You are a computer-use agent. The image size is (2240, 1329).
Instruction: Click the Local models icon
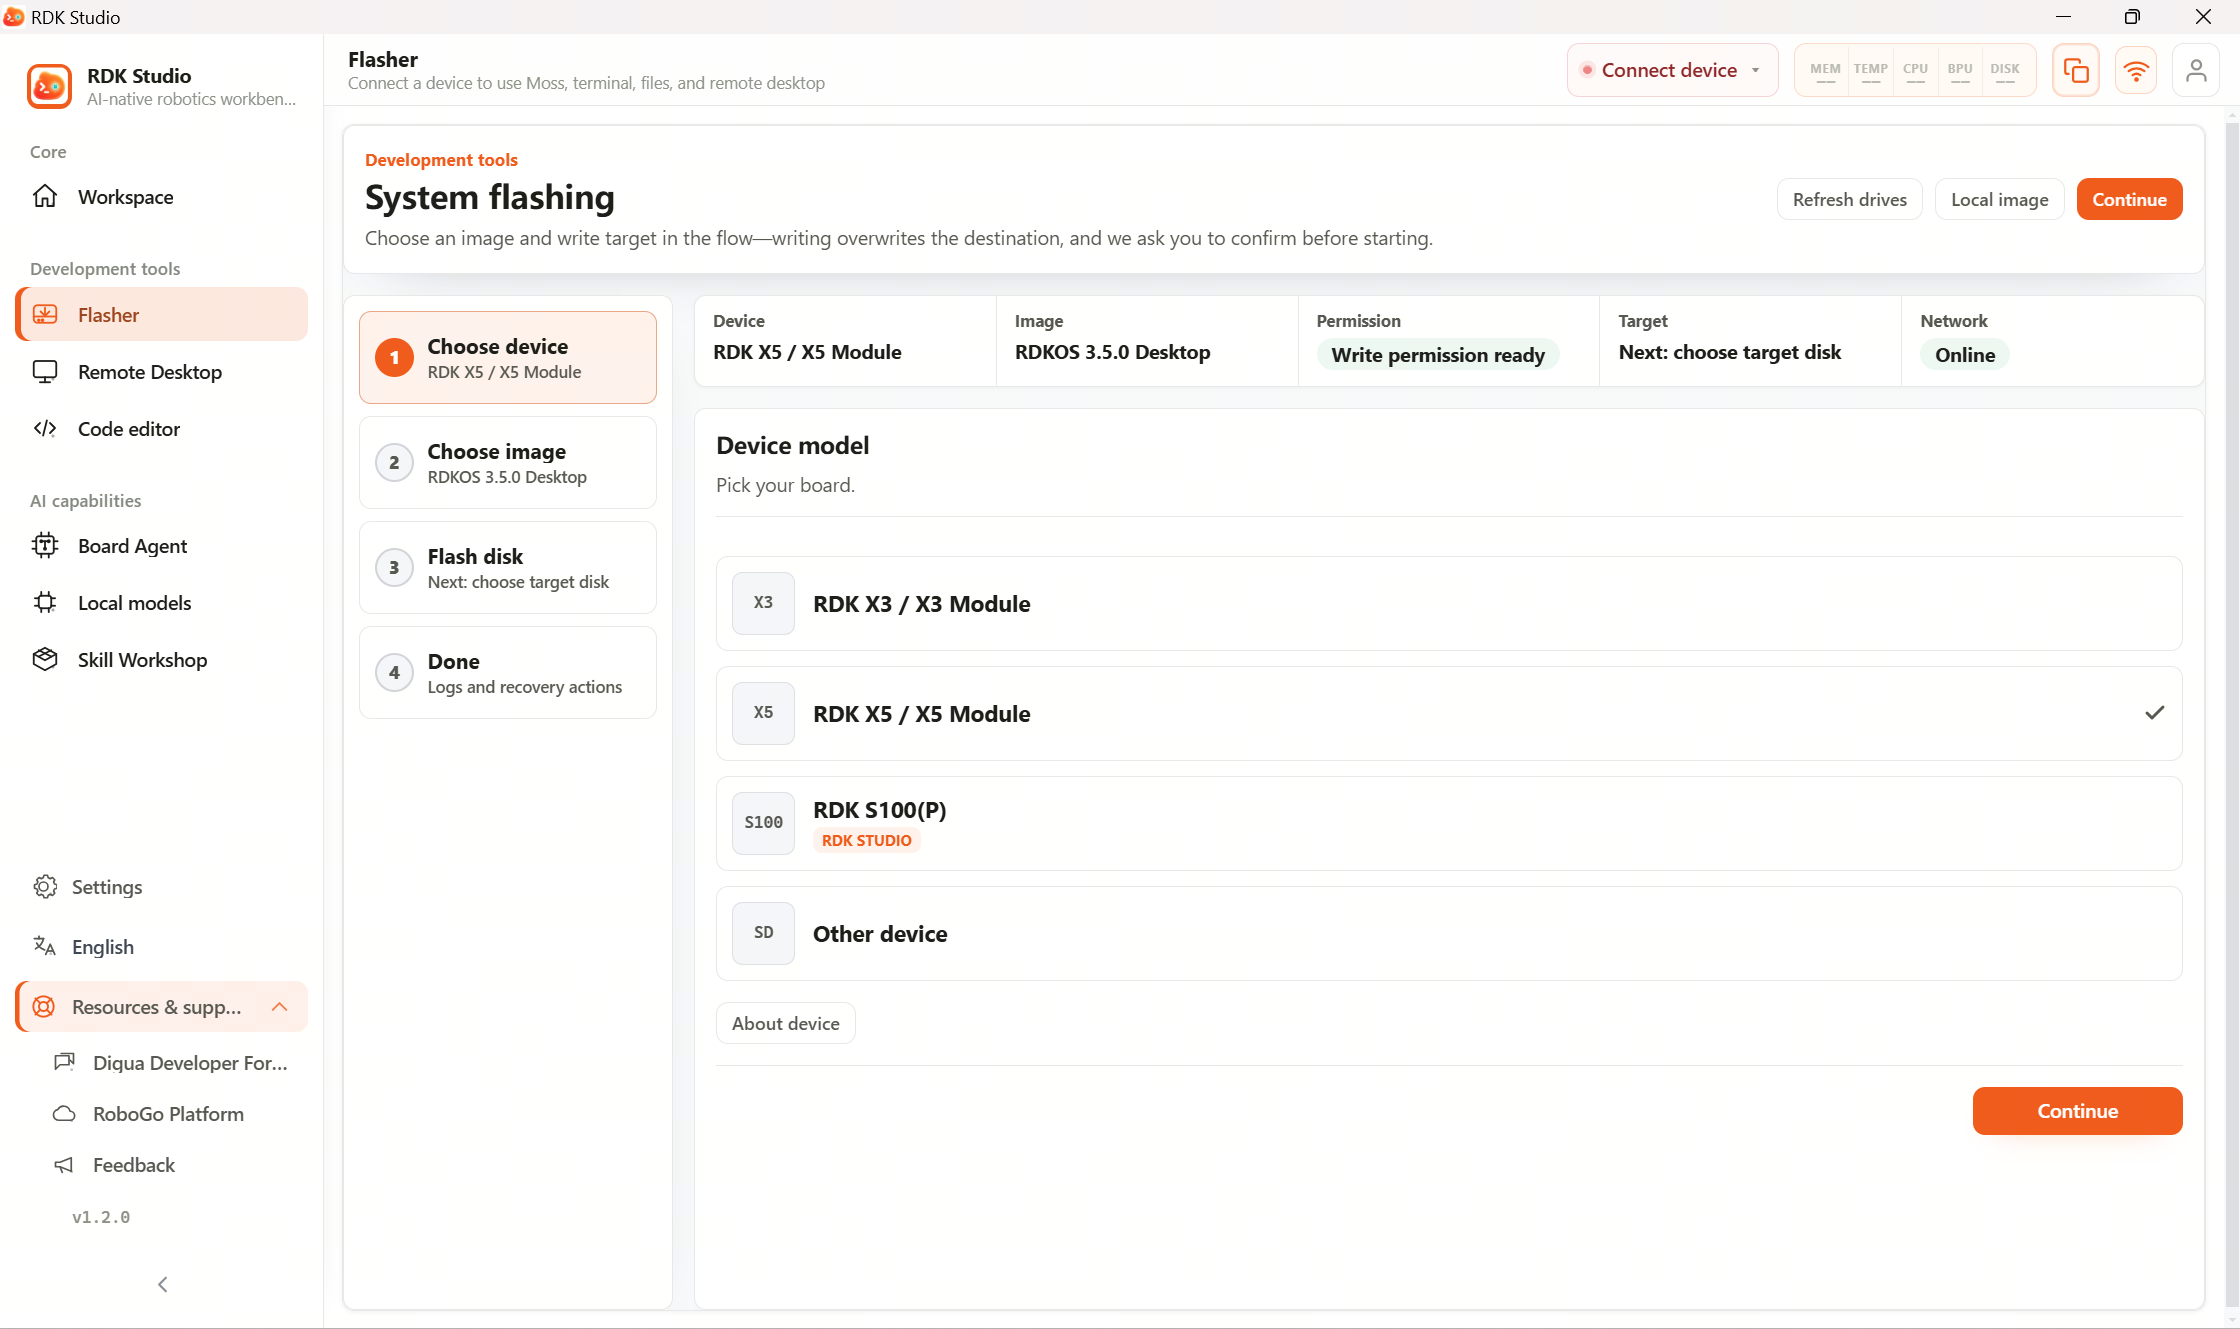(x=45, y=603)
